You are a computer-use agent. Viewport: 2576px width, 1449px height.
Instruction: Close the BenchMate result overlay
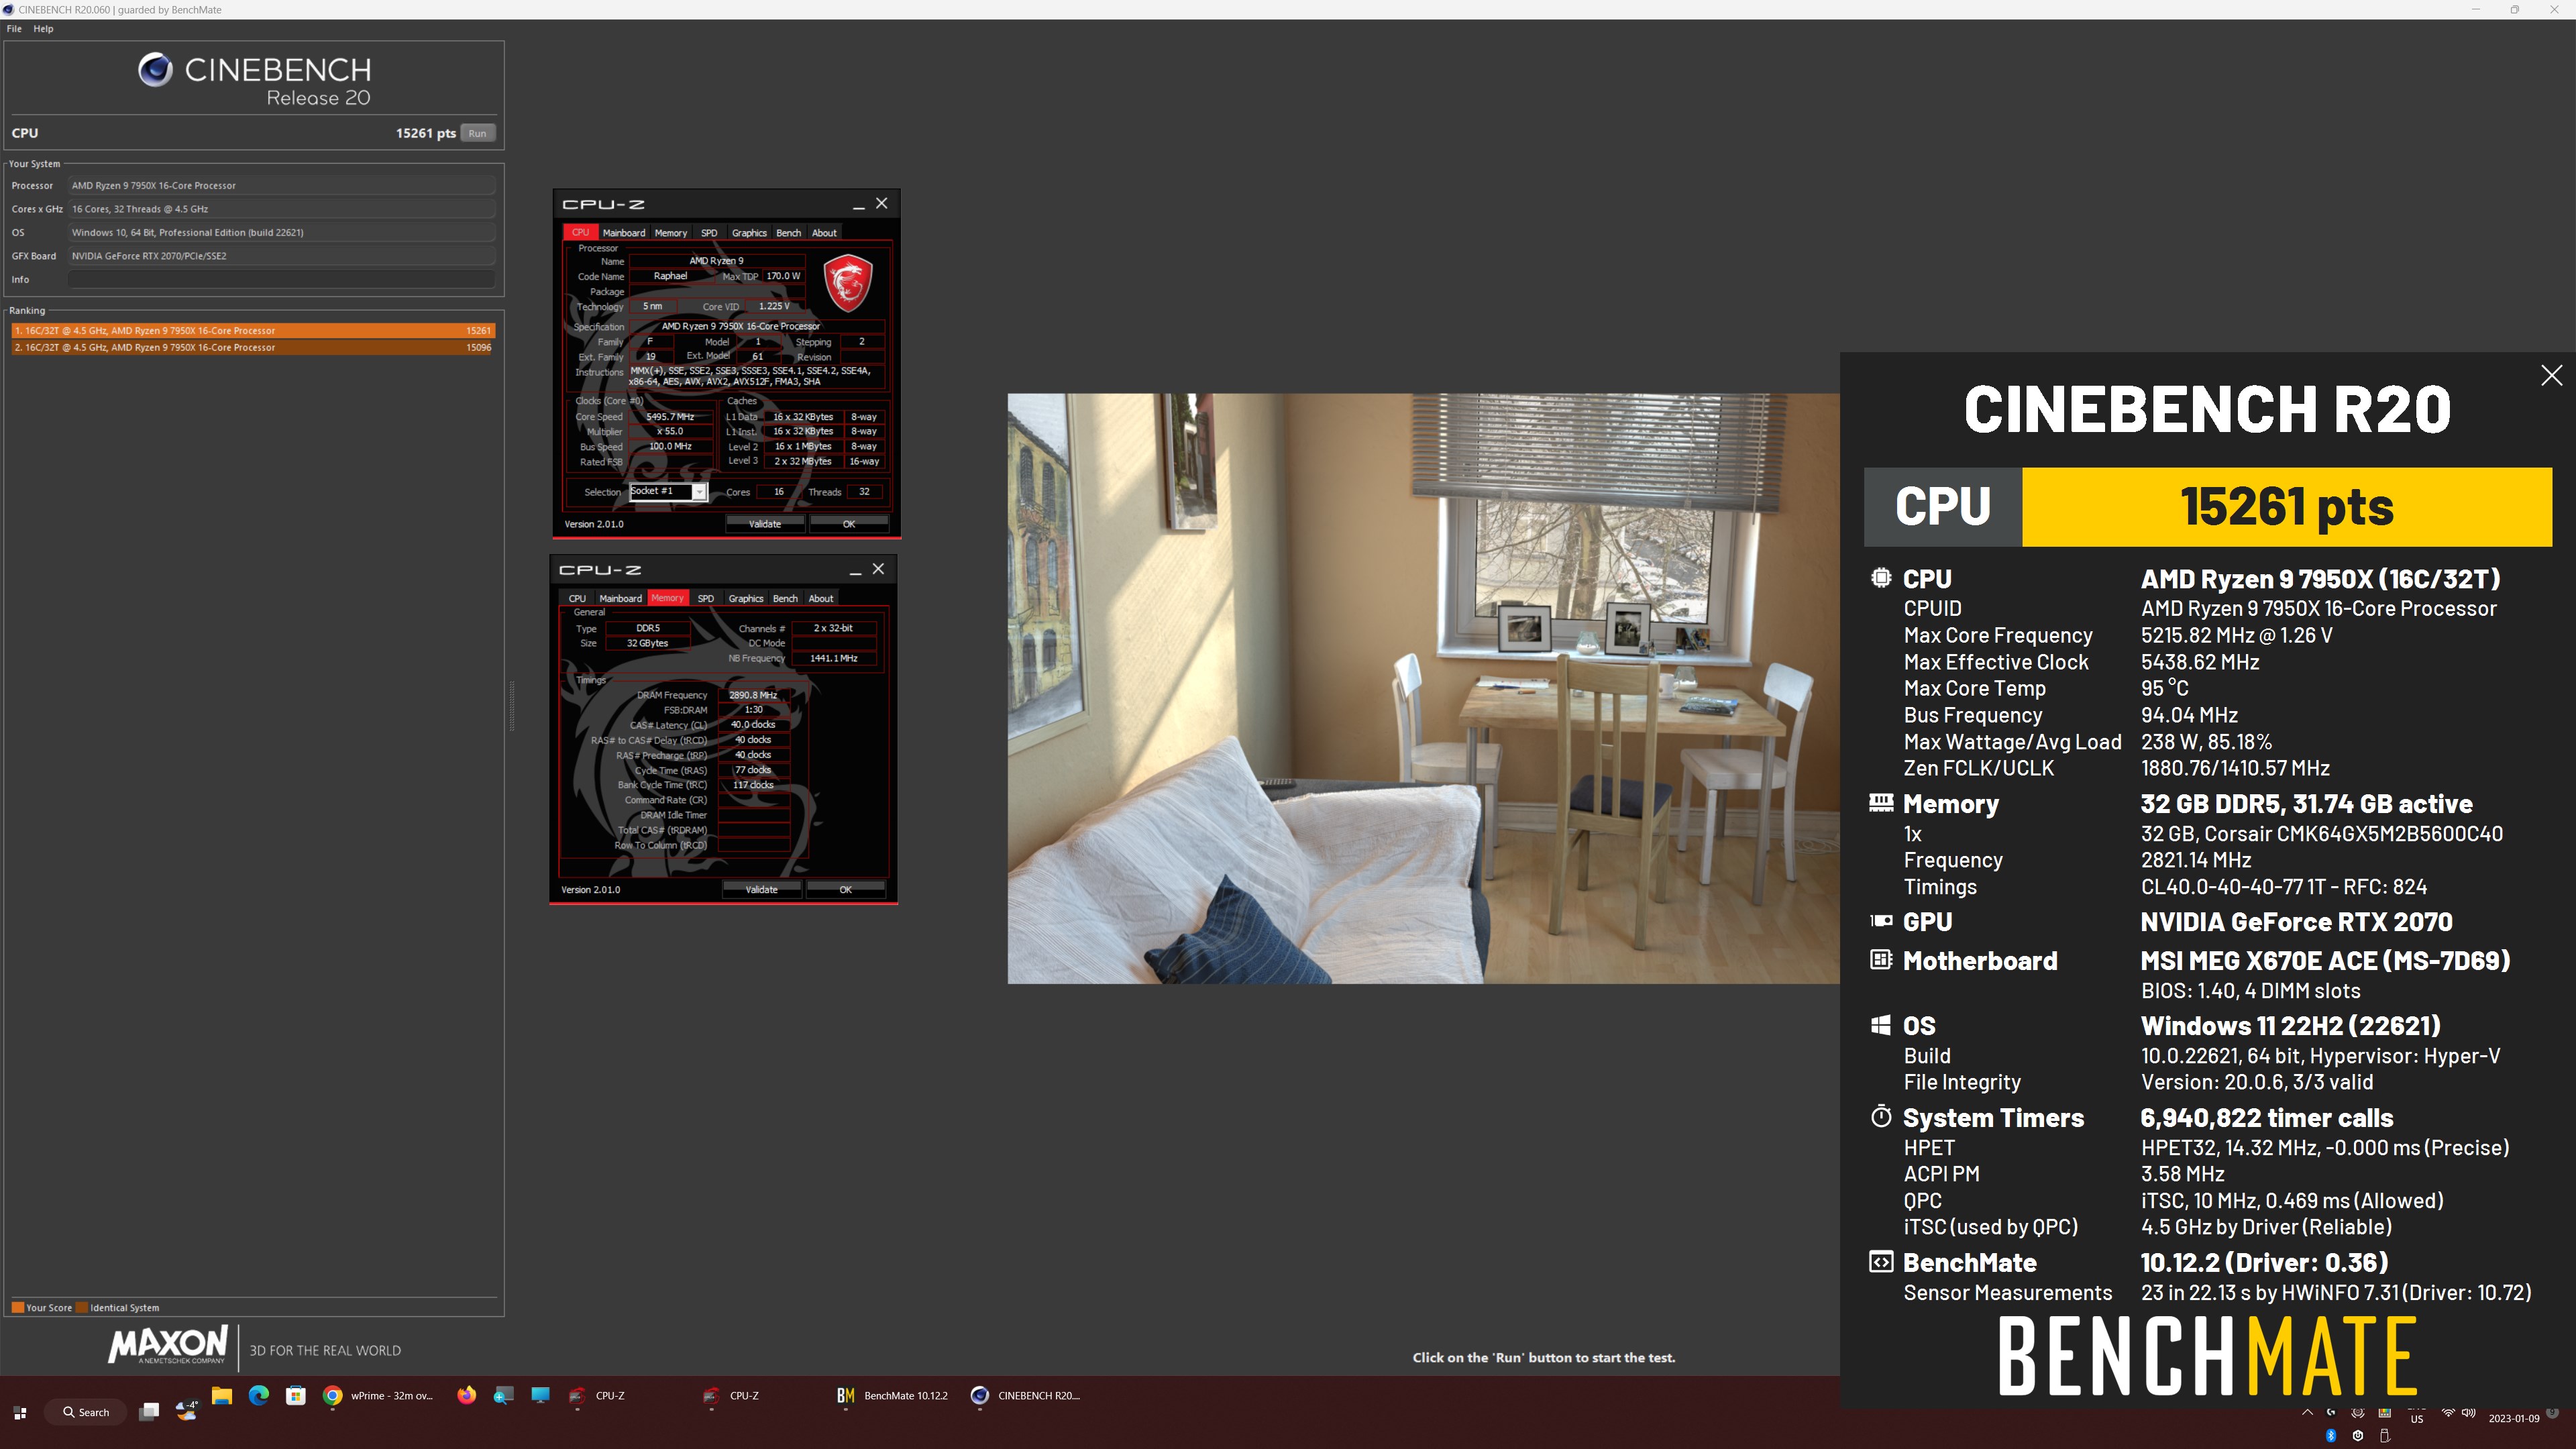coord(2552,376)
